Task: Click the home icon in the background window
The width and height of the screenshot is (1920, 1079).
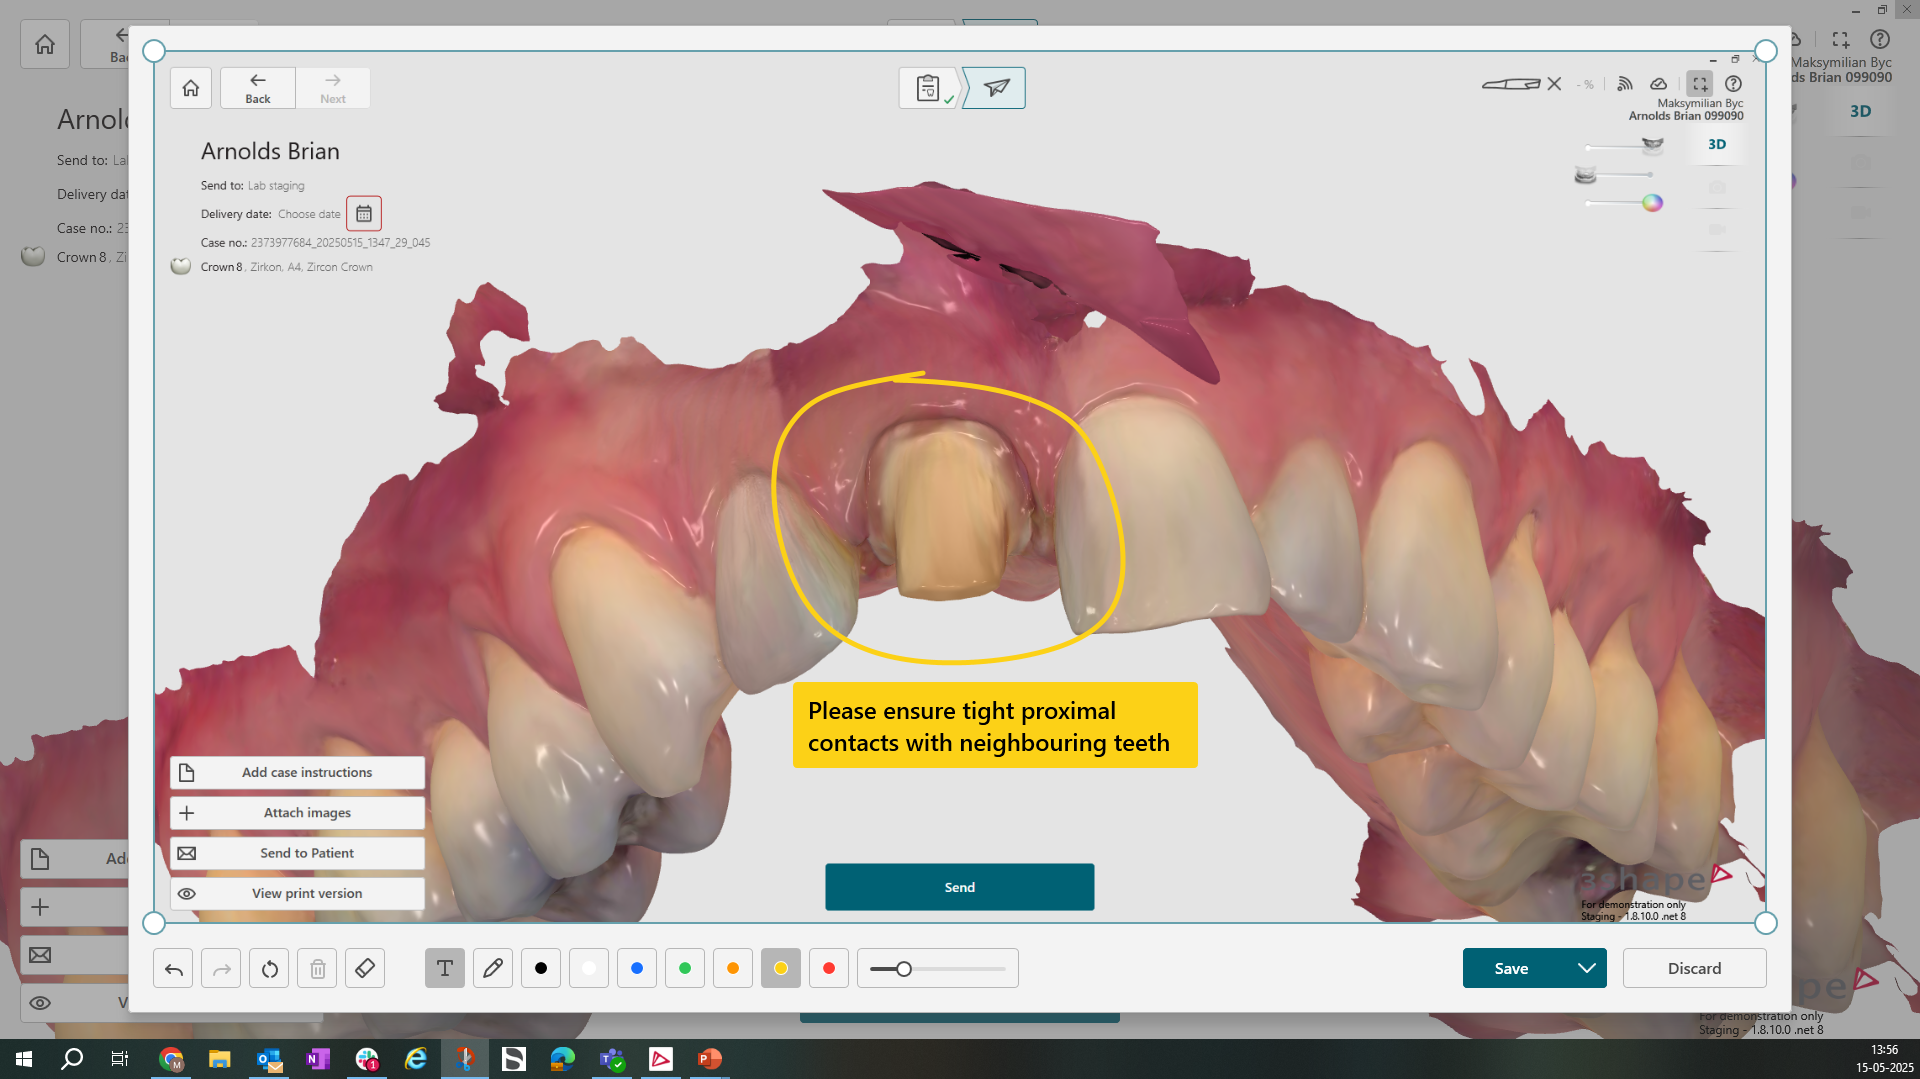Action: tap(45, 44)
